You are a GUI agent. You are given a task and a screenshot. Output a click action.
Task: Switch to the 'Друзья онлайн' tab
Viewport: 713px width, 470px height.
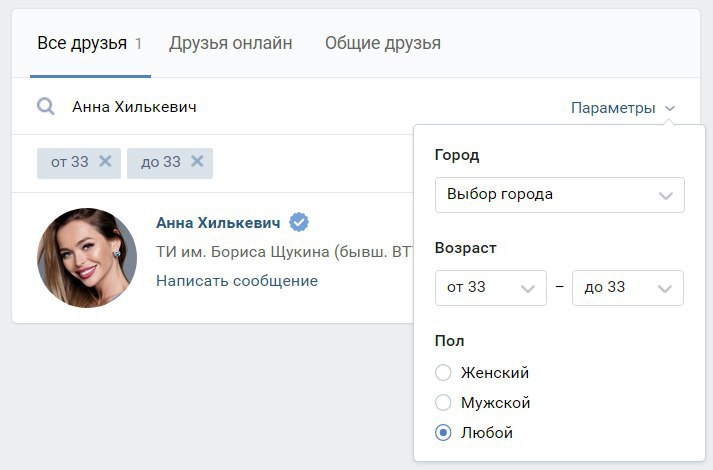[231, 43]
